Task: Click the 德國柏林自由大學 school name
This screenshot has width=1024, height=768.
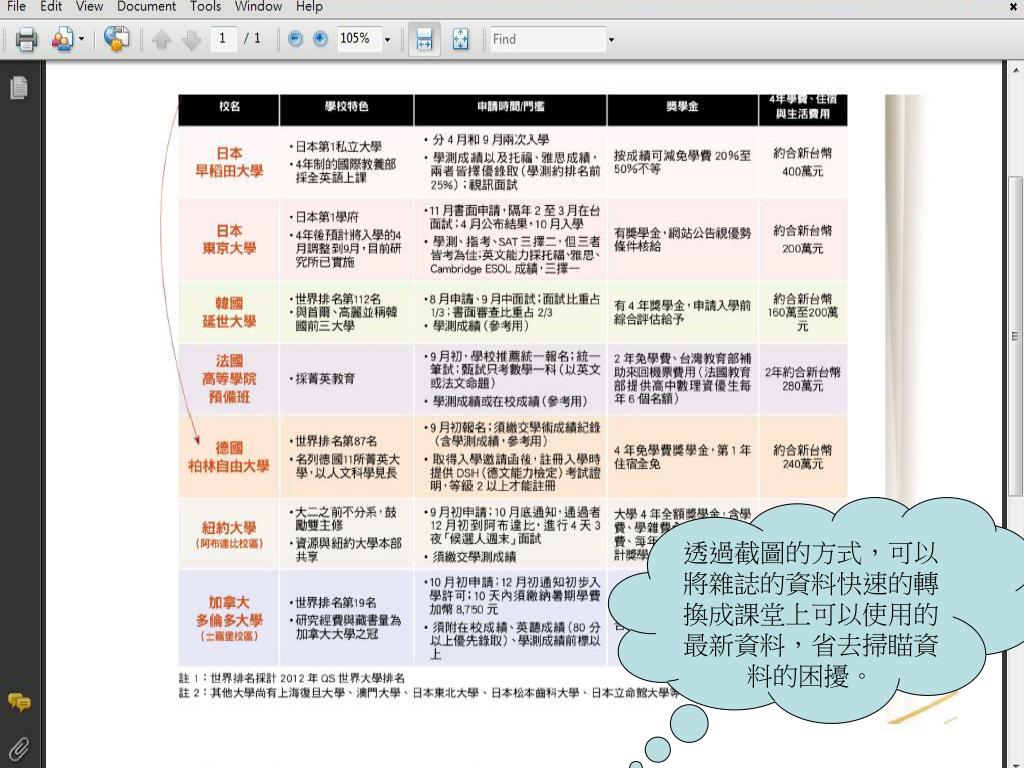Action: pos(229,456)
